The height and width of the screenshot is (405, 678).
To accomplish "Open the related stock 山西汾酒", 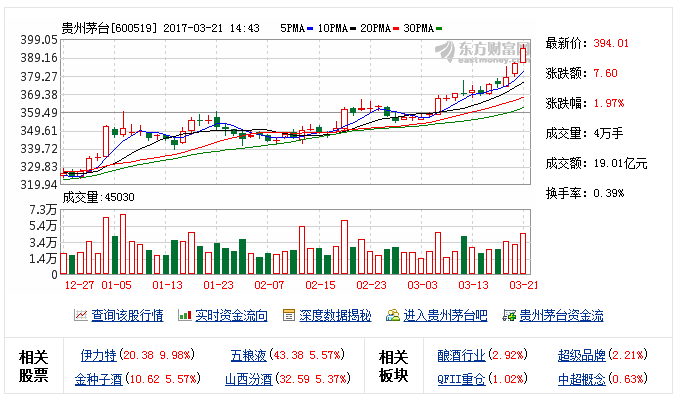I will pos(249,379).
